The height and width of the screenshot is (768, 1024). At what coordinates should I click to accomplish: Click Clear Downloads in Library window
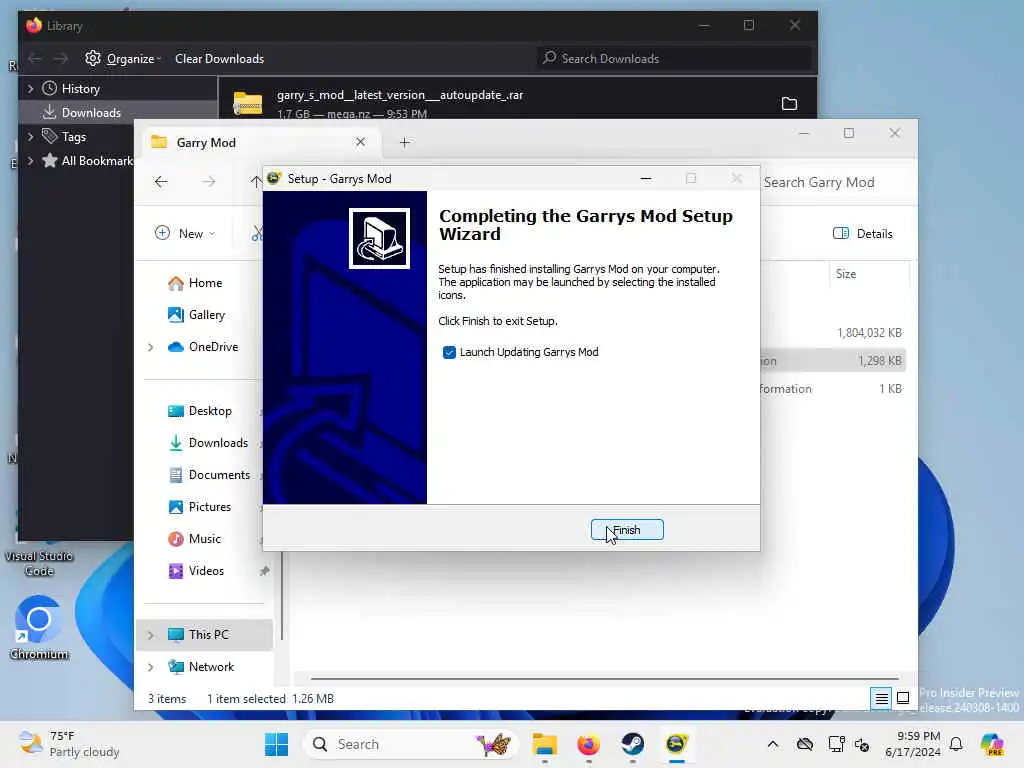(219, 59)
